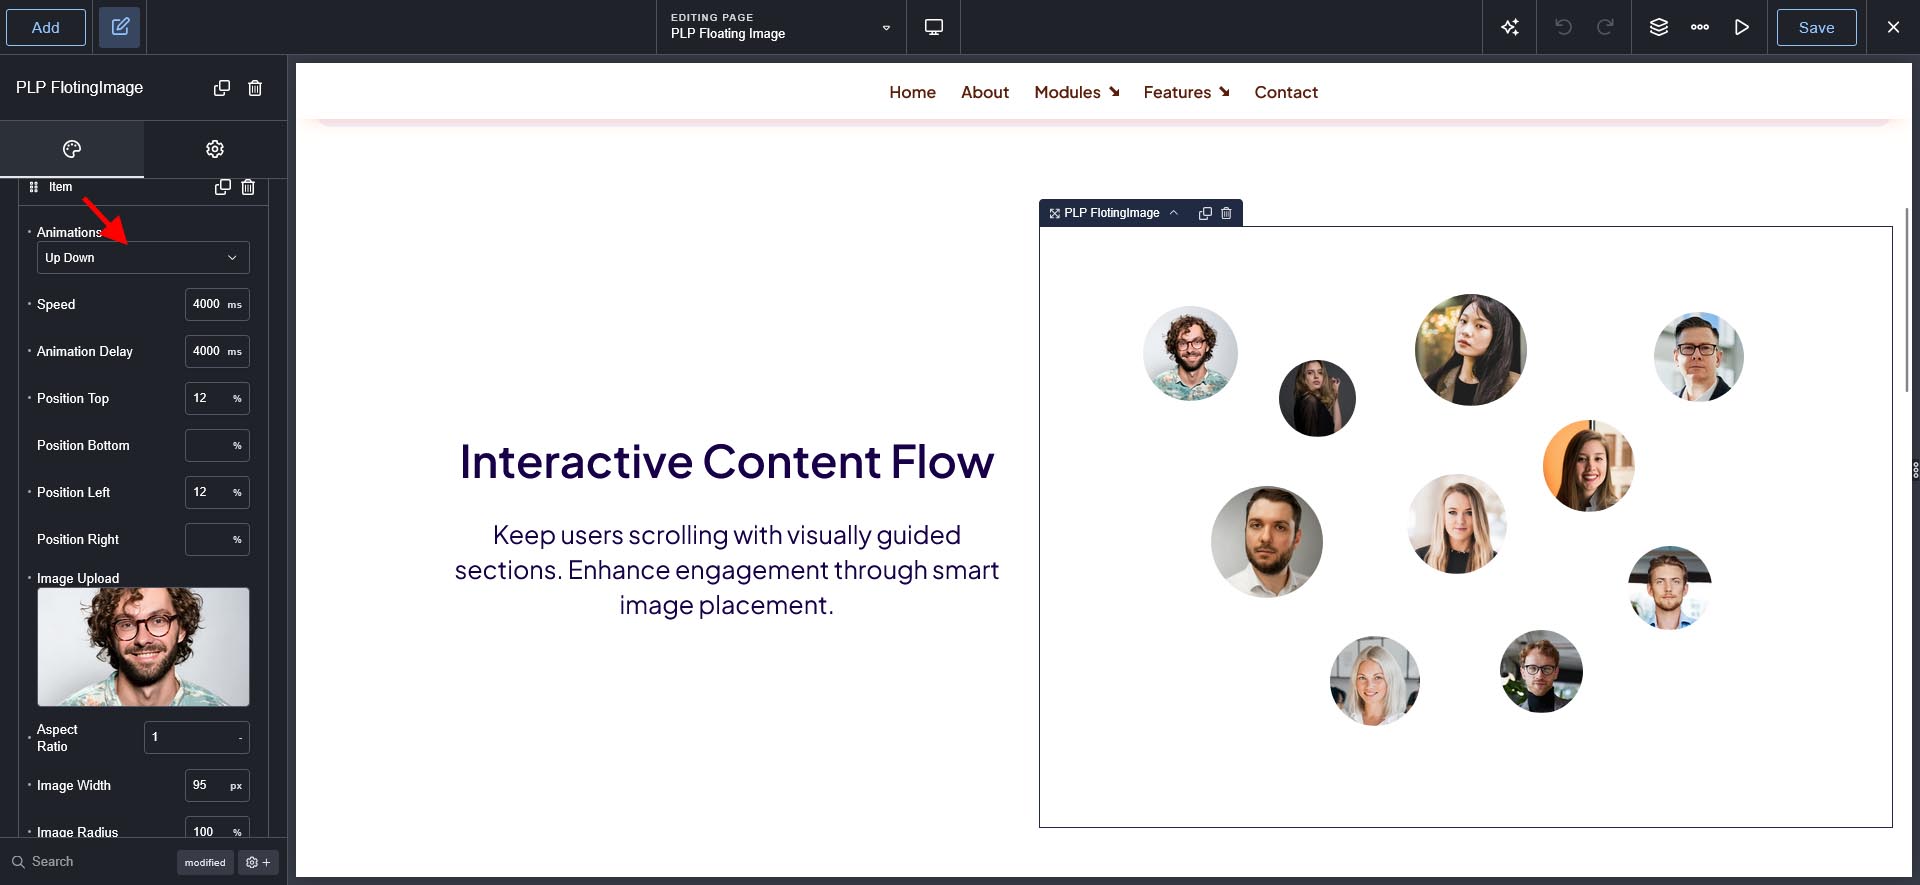The height and width of the screenshot is (885, 1920).
Task: Redo the last change
Action: pos(1605,27)
